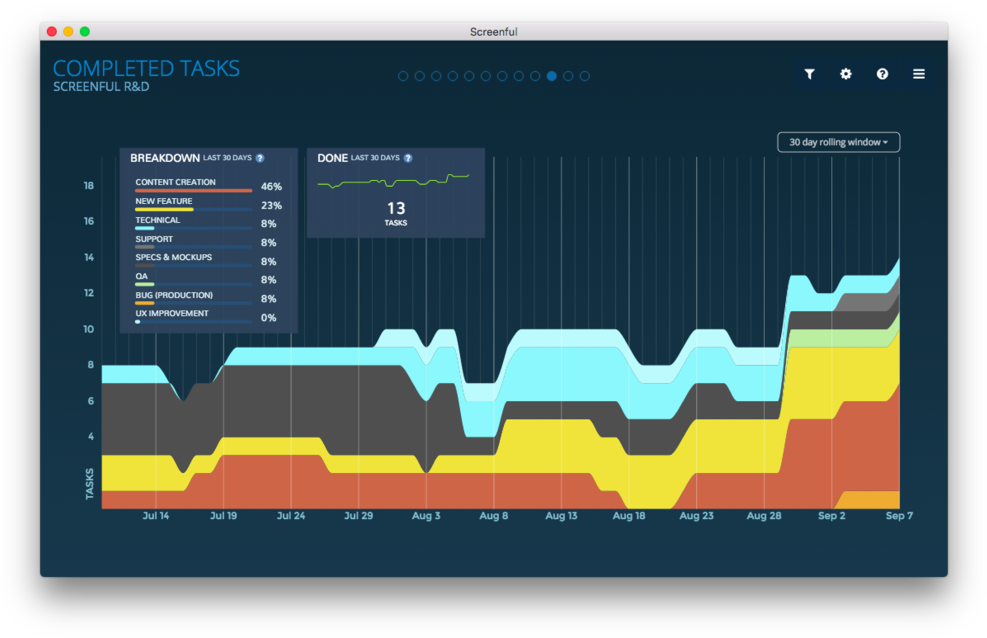The width and height of the screenshot is (987, 638).
Task: Click the 13 tasks count in Done panel
Action: pos(395,208)
